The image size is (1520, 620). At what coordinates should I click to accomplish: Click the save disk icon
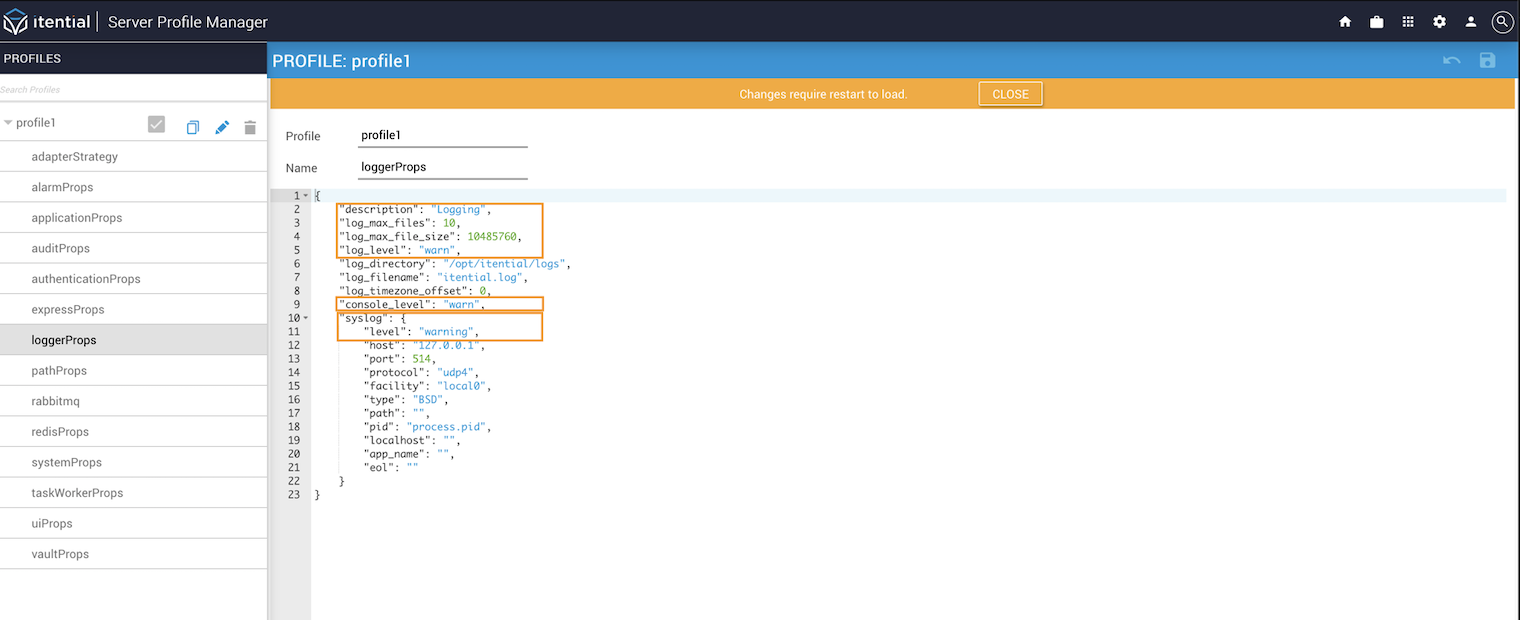tap(1487, 60)
